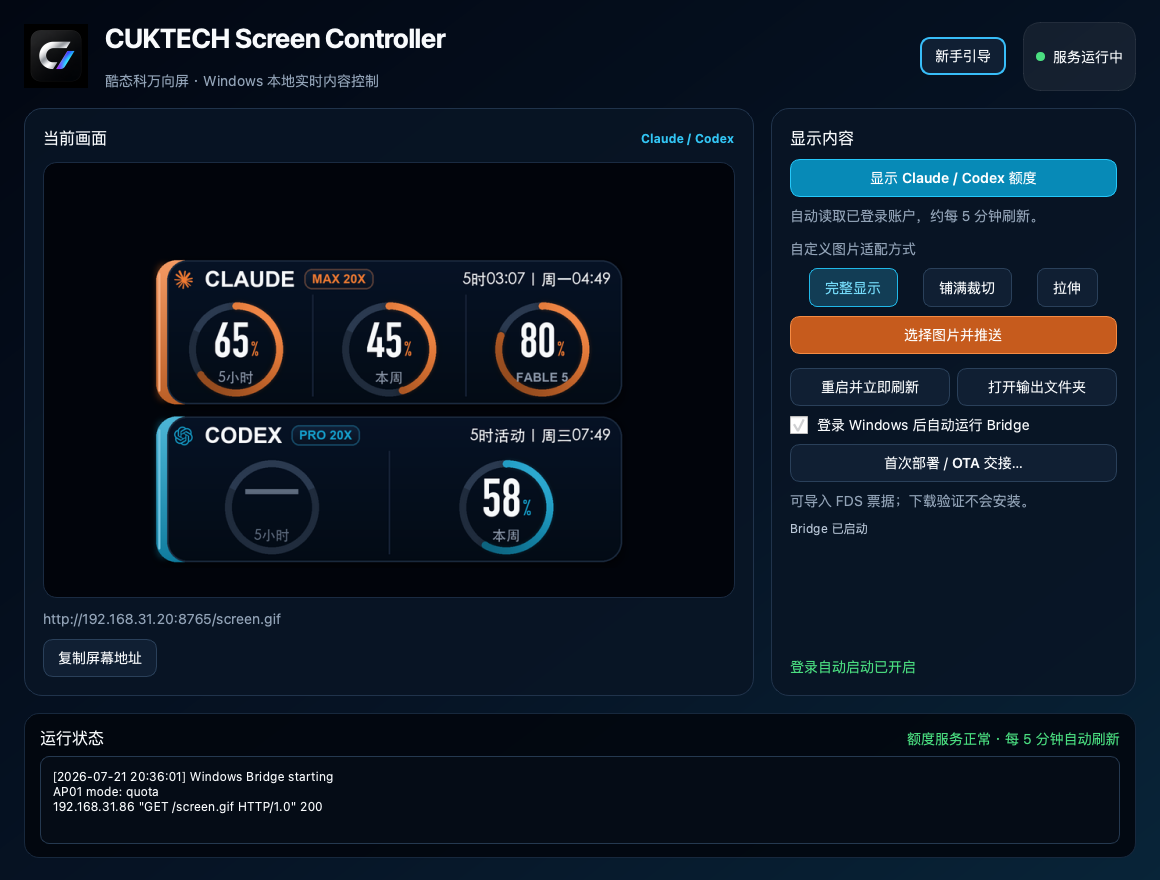Open 首次部署 / OTA 交接 dialog
The width and height of the screenshot is (1160, 880).
[x=953, y=463]
